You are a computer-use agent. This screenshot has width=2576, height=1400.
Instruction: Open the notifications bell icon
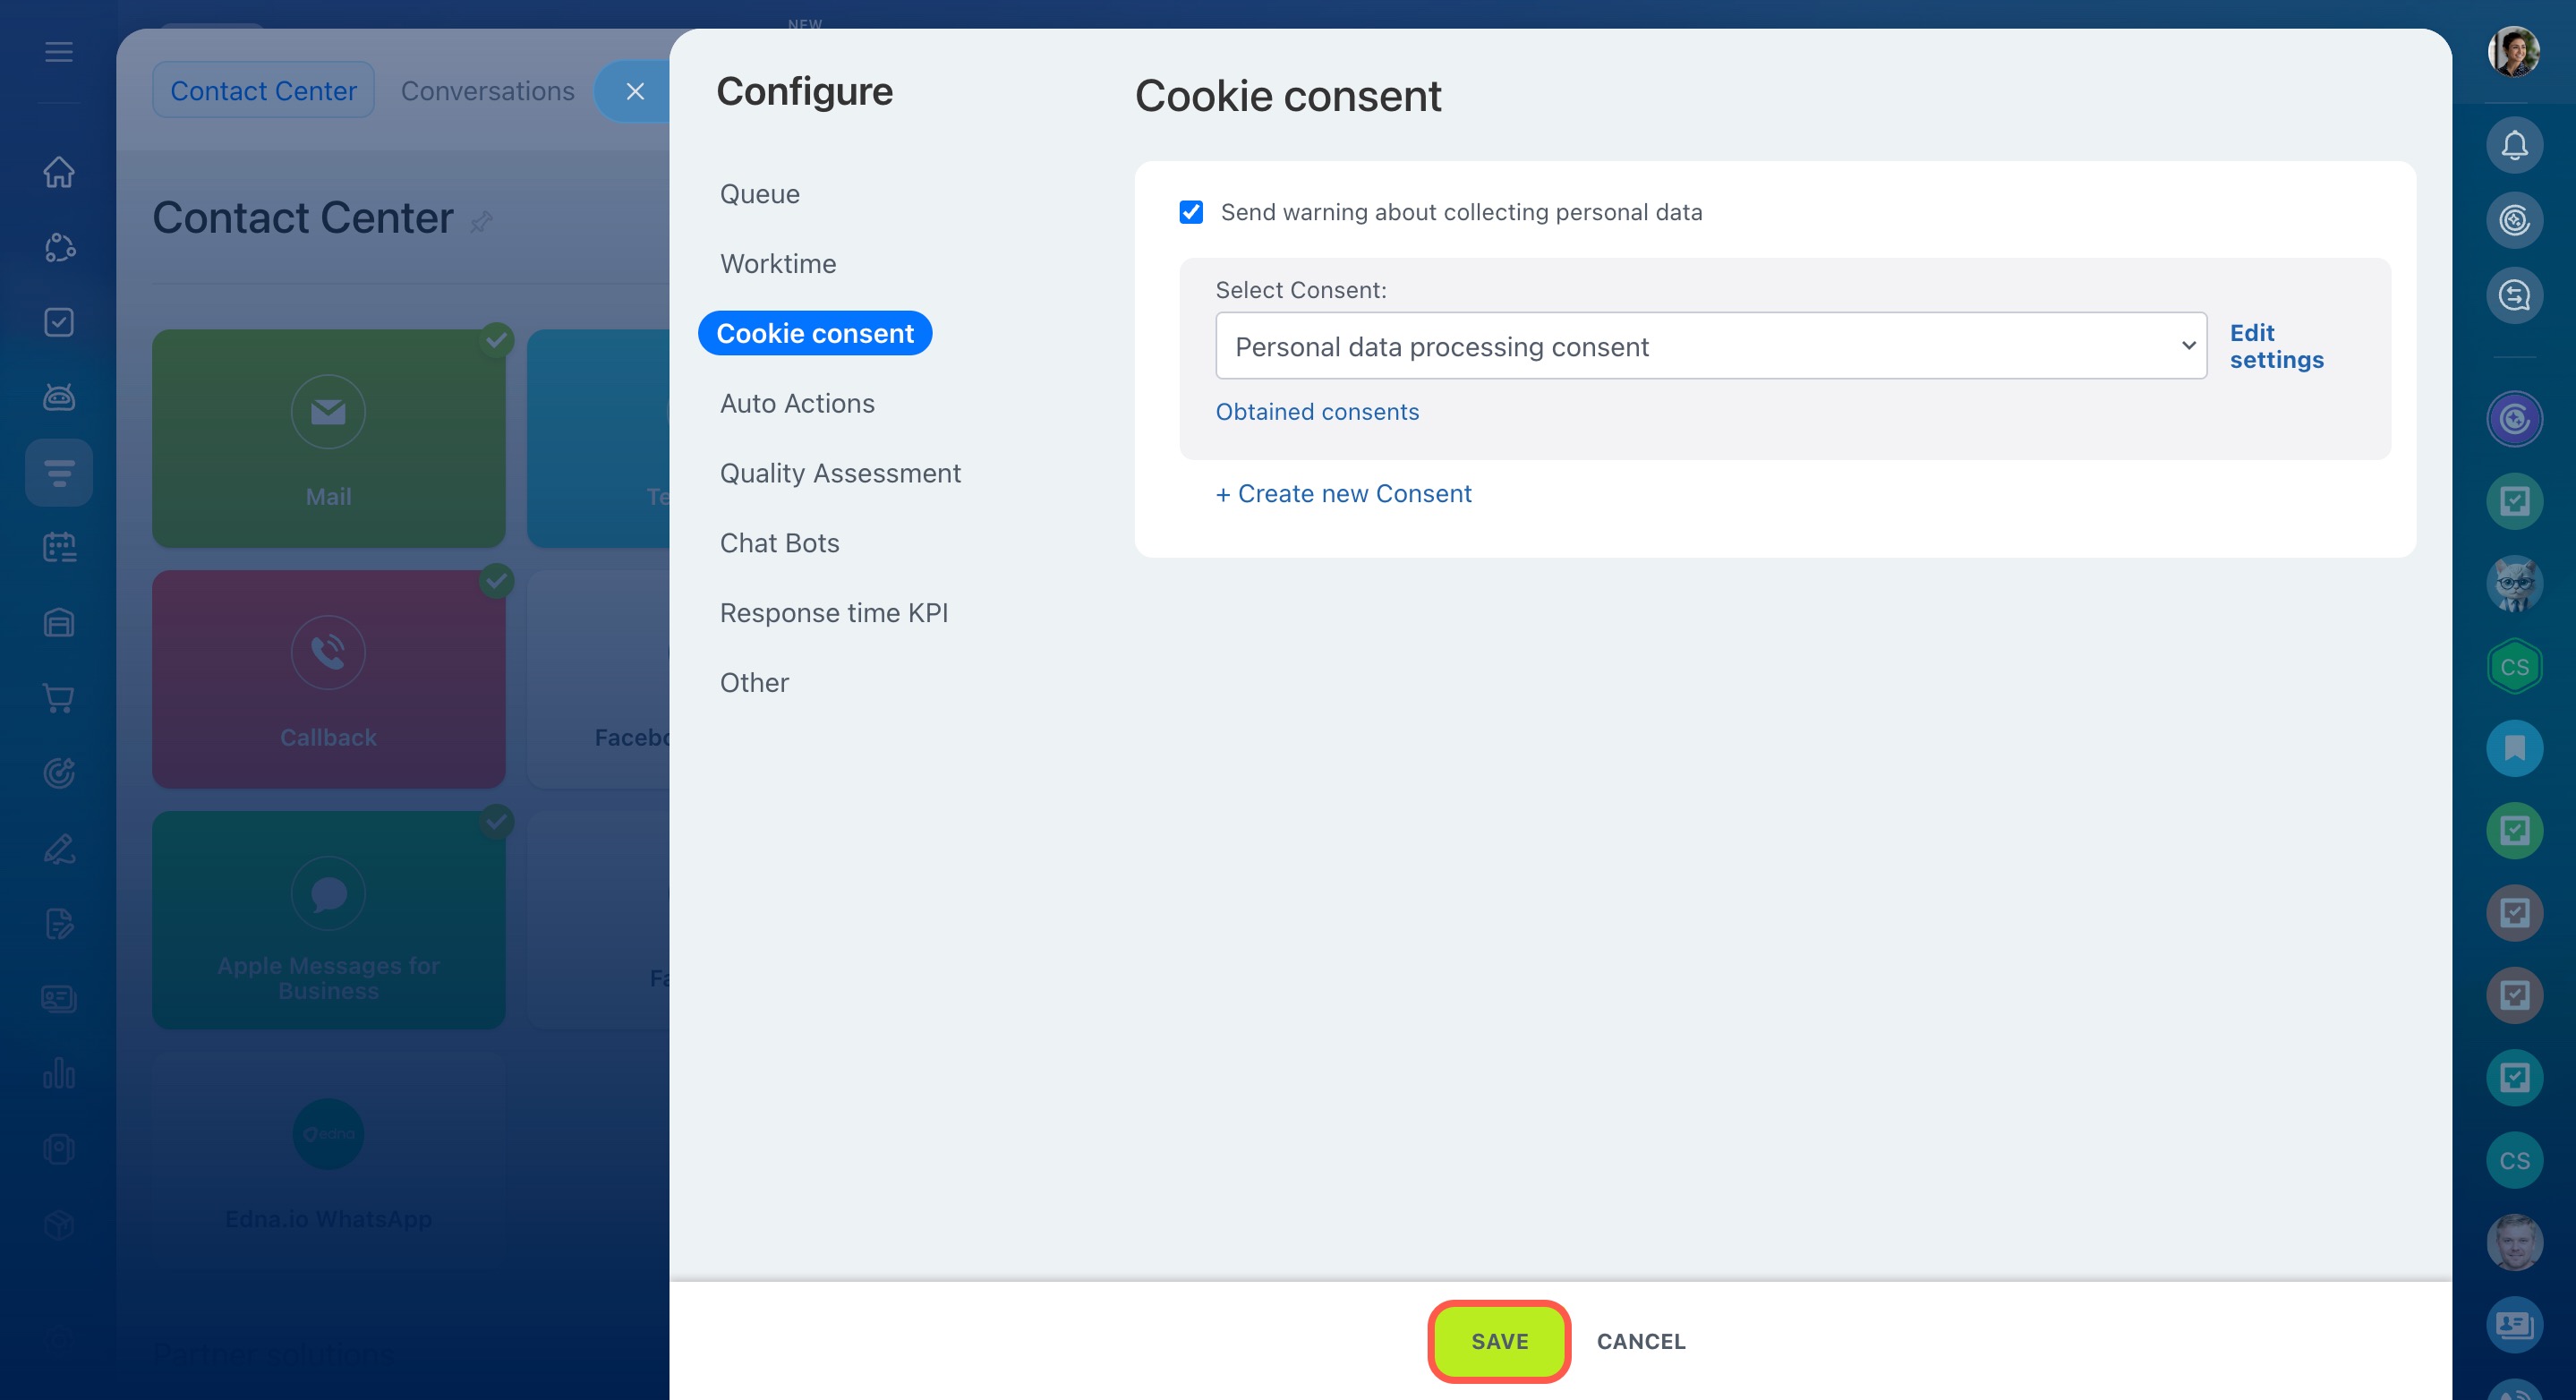click(x=2514, y=146)
